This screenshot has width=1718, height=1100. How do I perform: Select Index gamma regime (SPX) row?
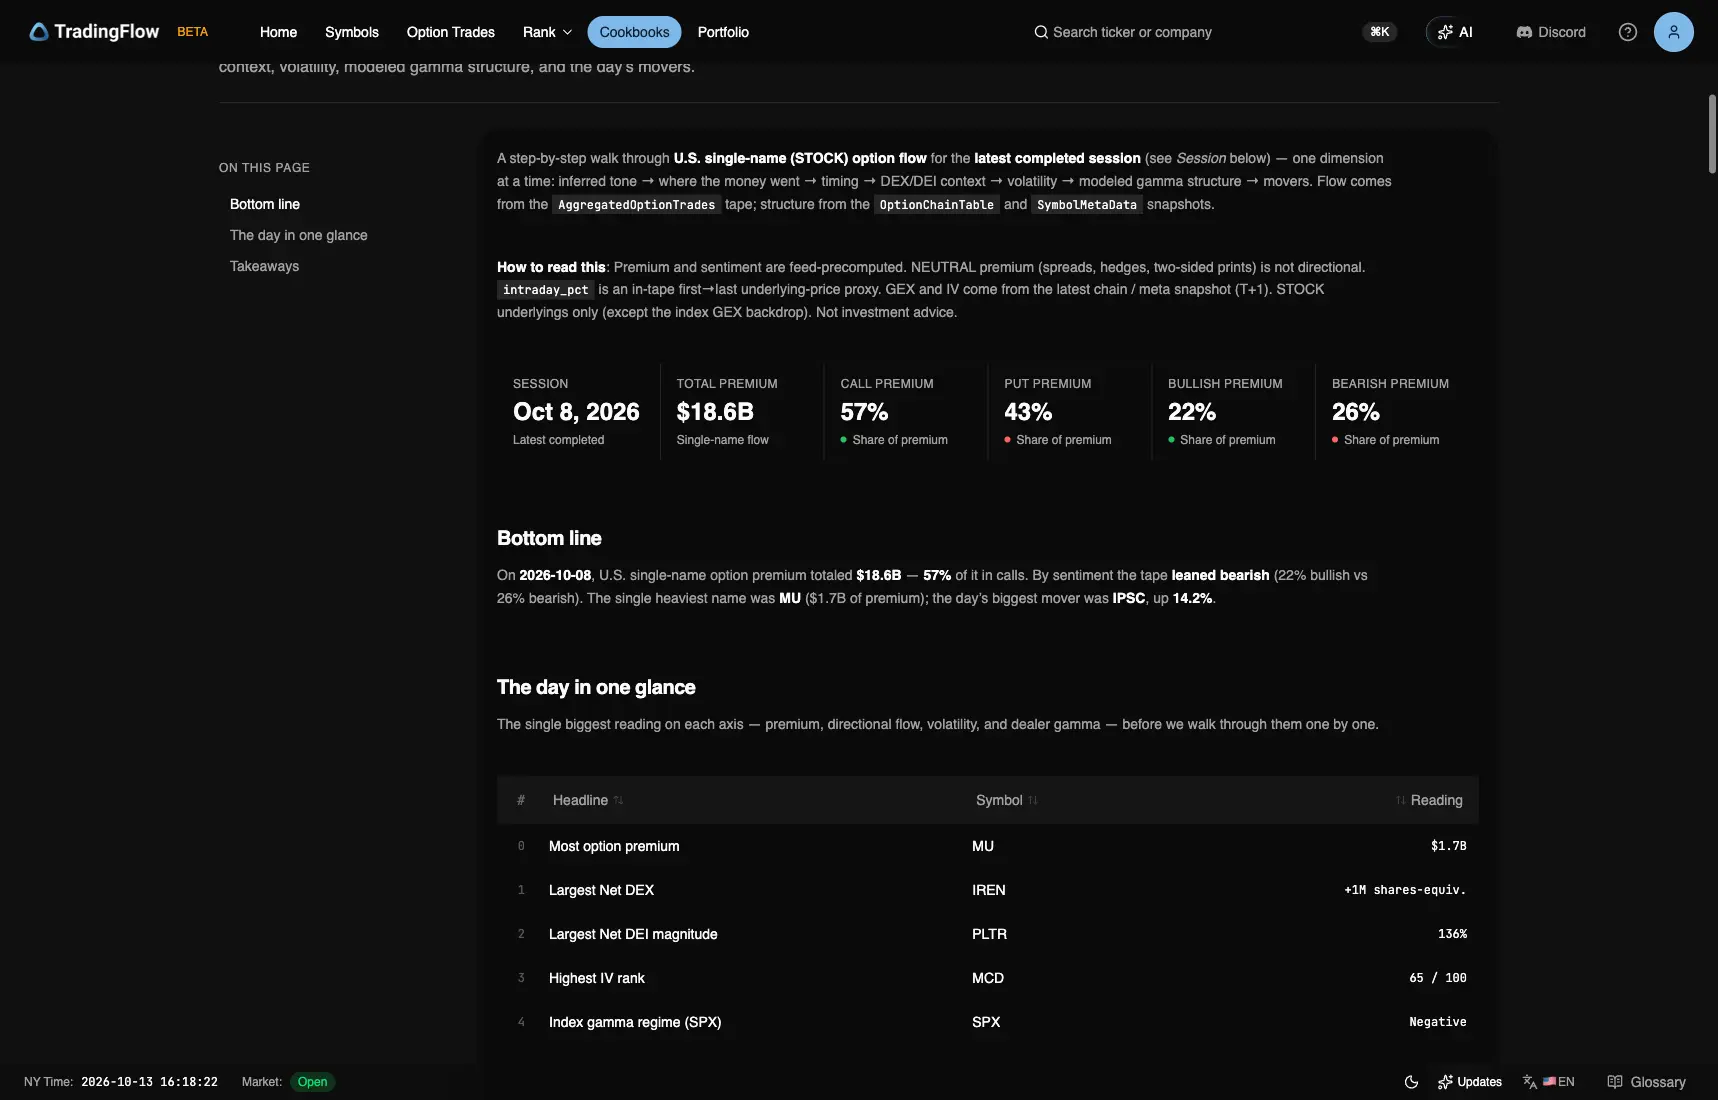tap(988, 1022)
